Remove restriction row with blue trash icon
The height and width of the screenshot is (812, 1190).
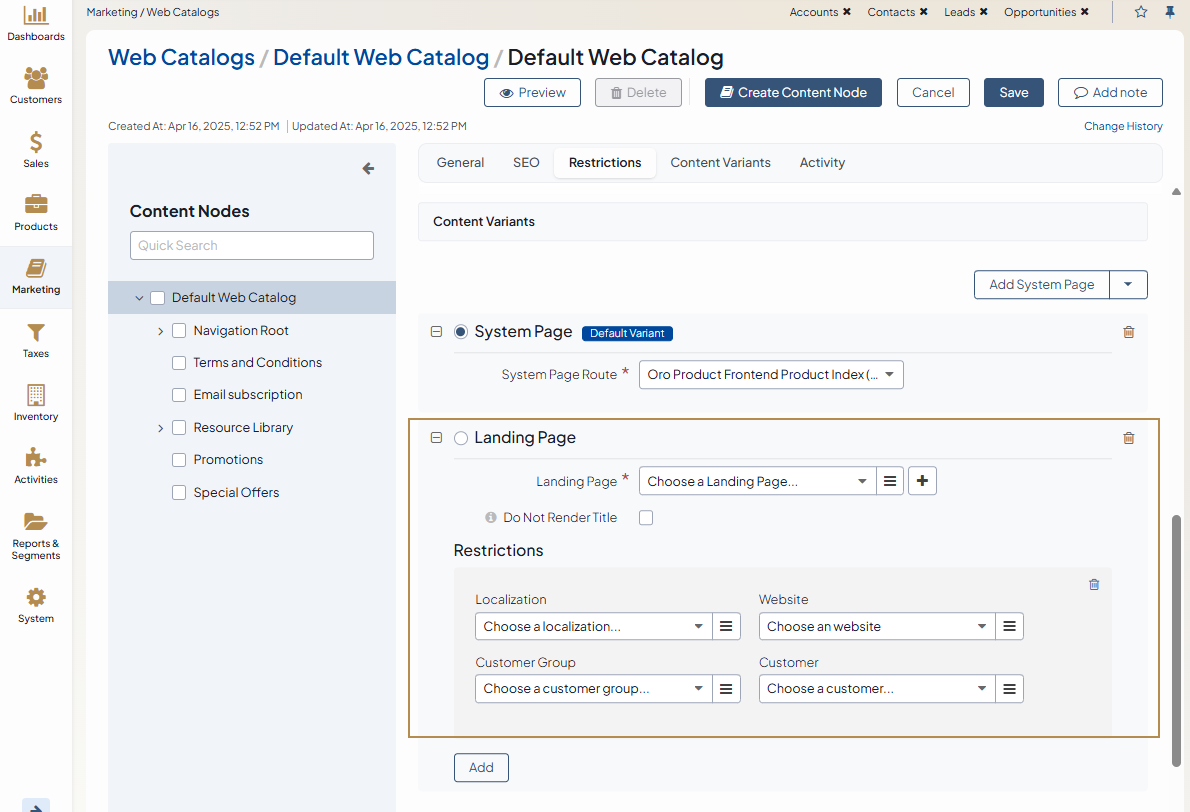click(x=1094, y=585)
